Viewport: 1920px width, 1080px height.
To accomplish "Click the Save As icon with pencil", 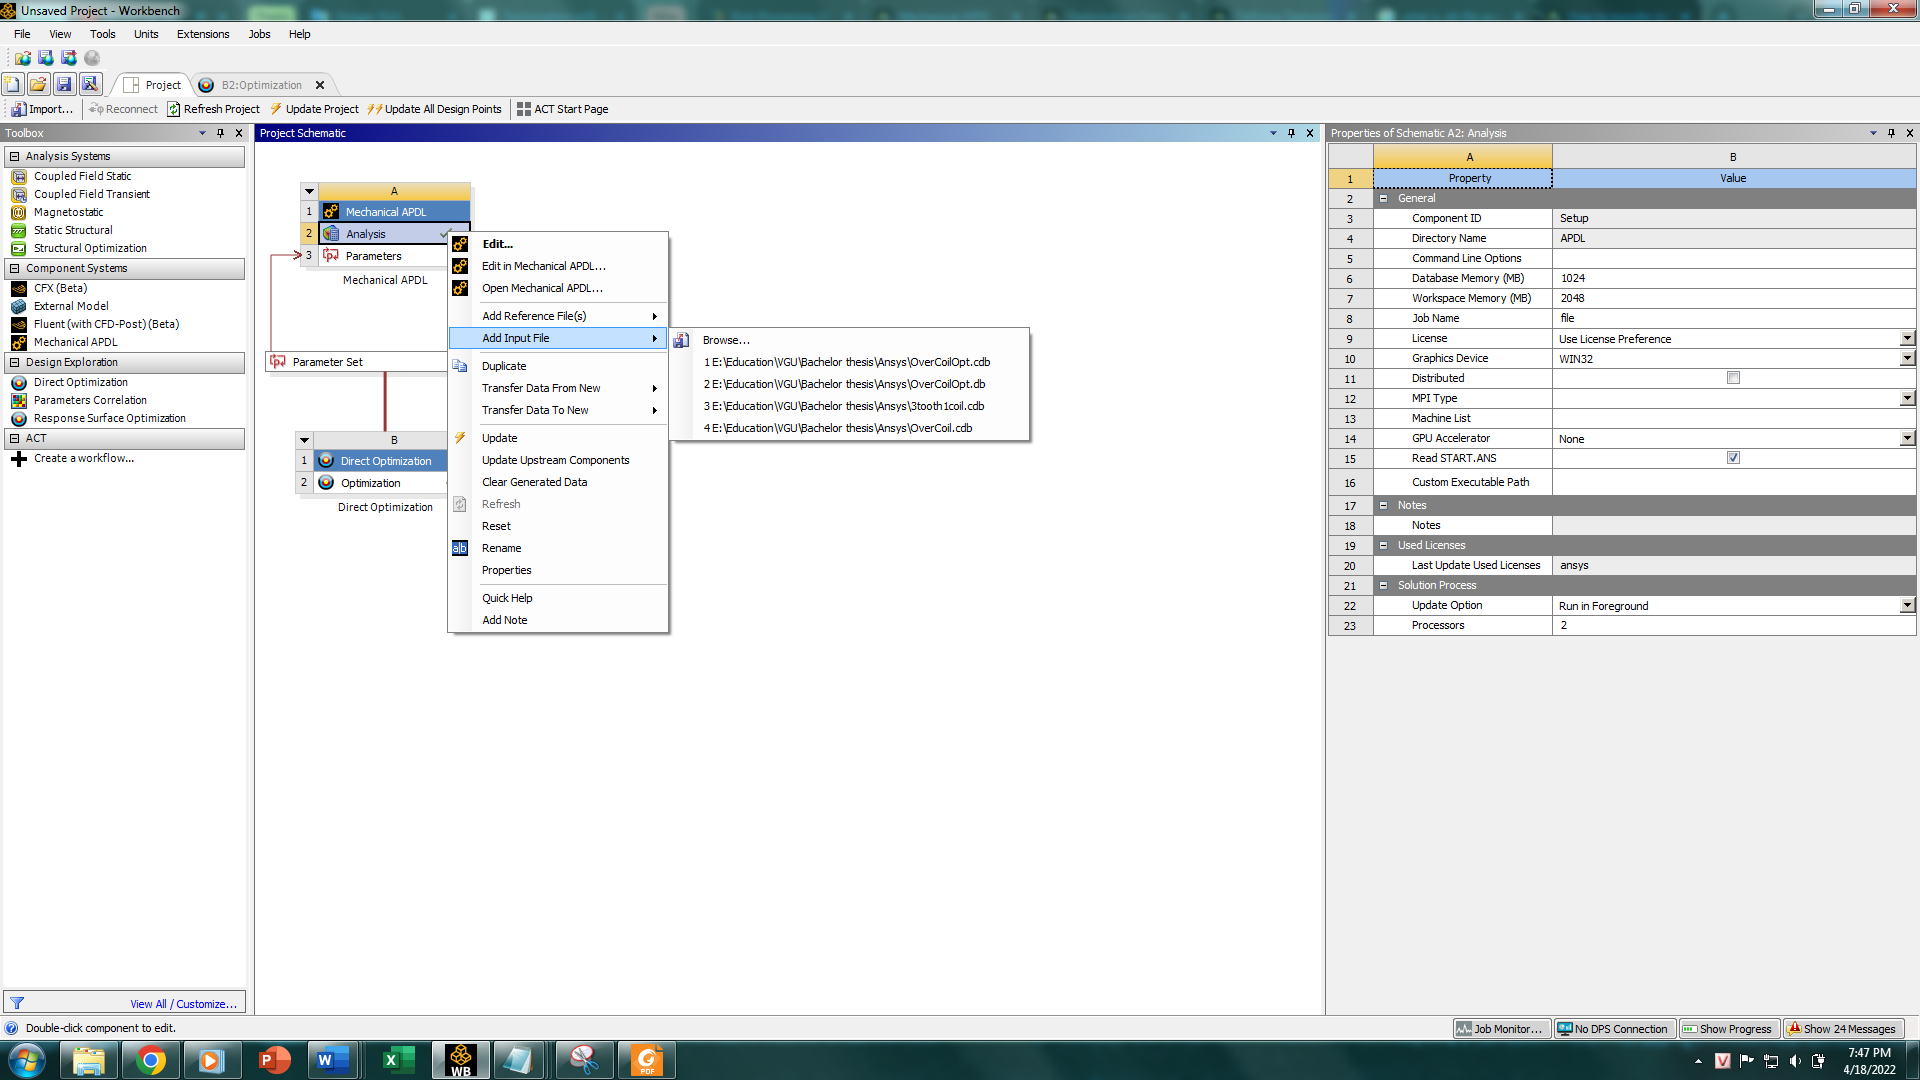I will [x=90, y=85].
